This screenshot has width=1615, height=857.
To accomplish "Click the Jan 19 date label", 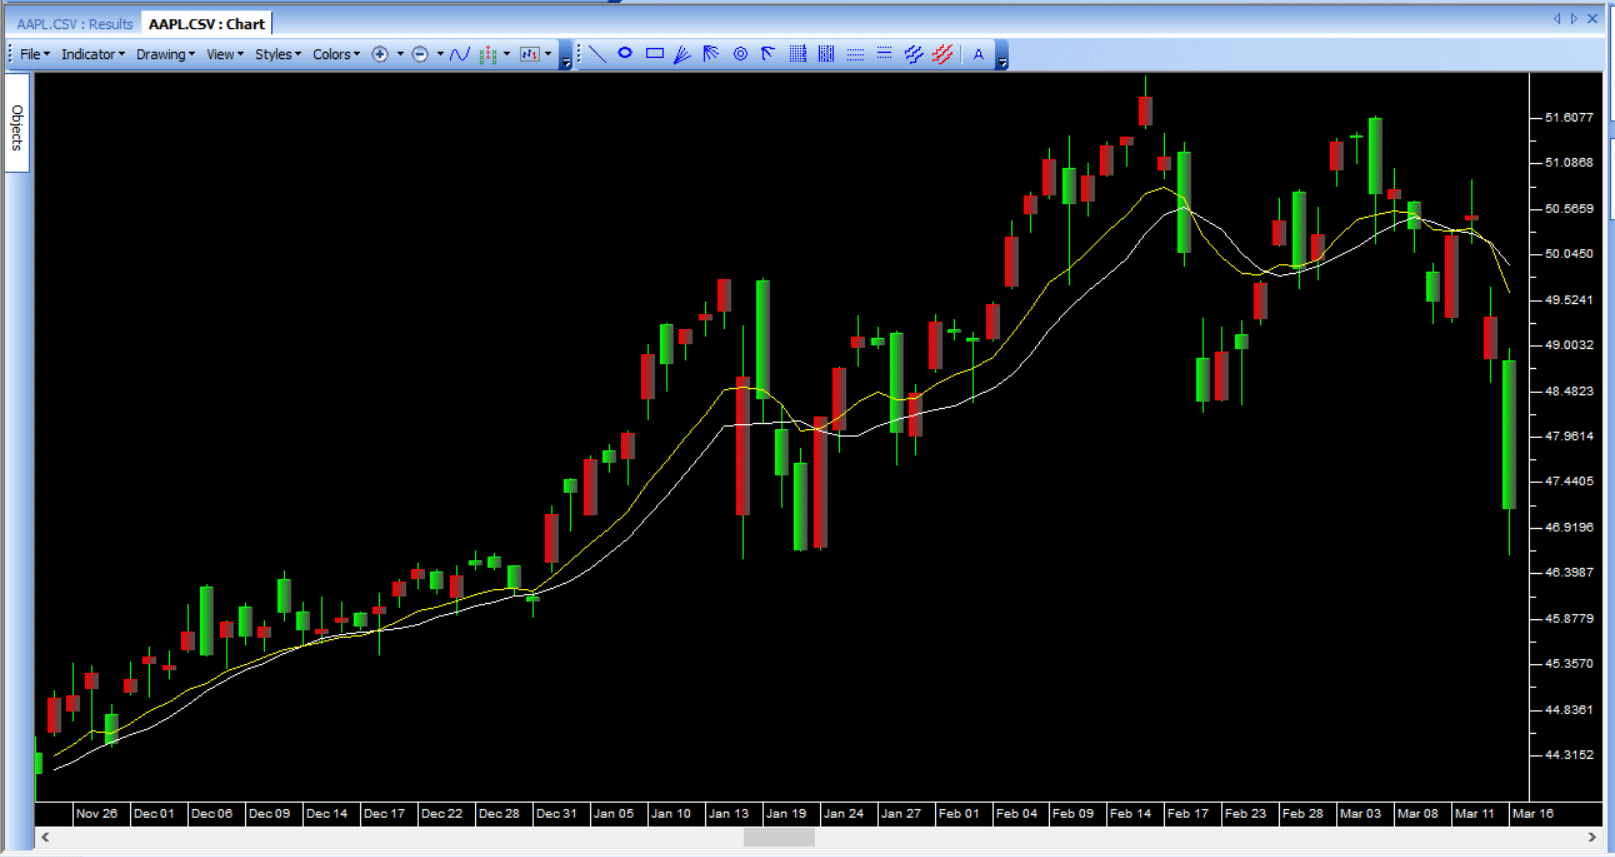I will coord(786,813).
